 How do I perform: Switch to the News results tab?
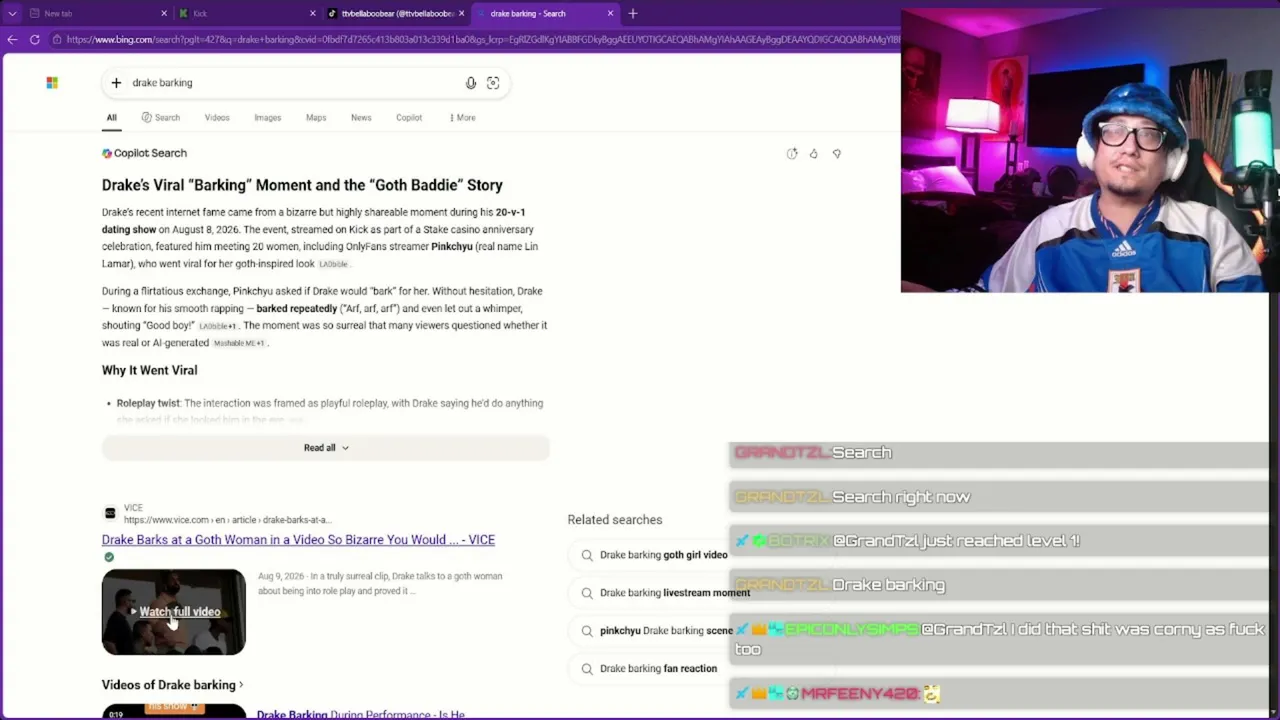tap(361, 118)
